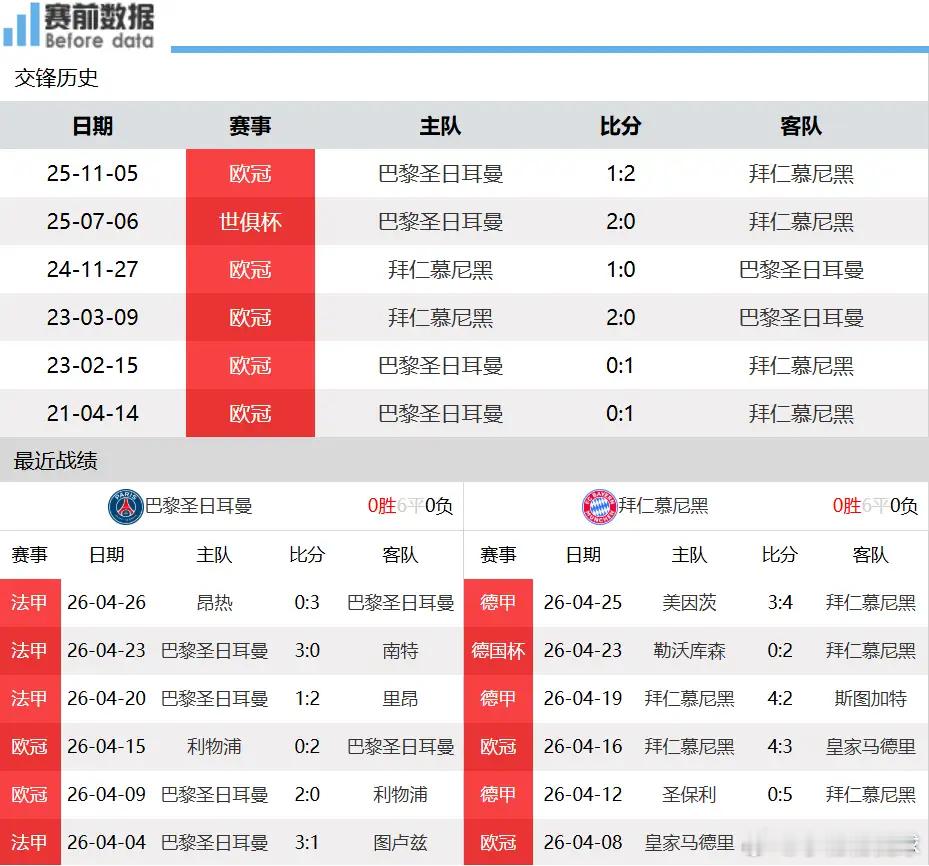Select the Bayern Munich club crest
This screenshot has width=929, height=866.
point(600,506)
